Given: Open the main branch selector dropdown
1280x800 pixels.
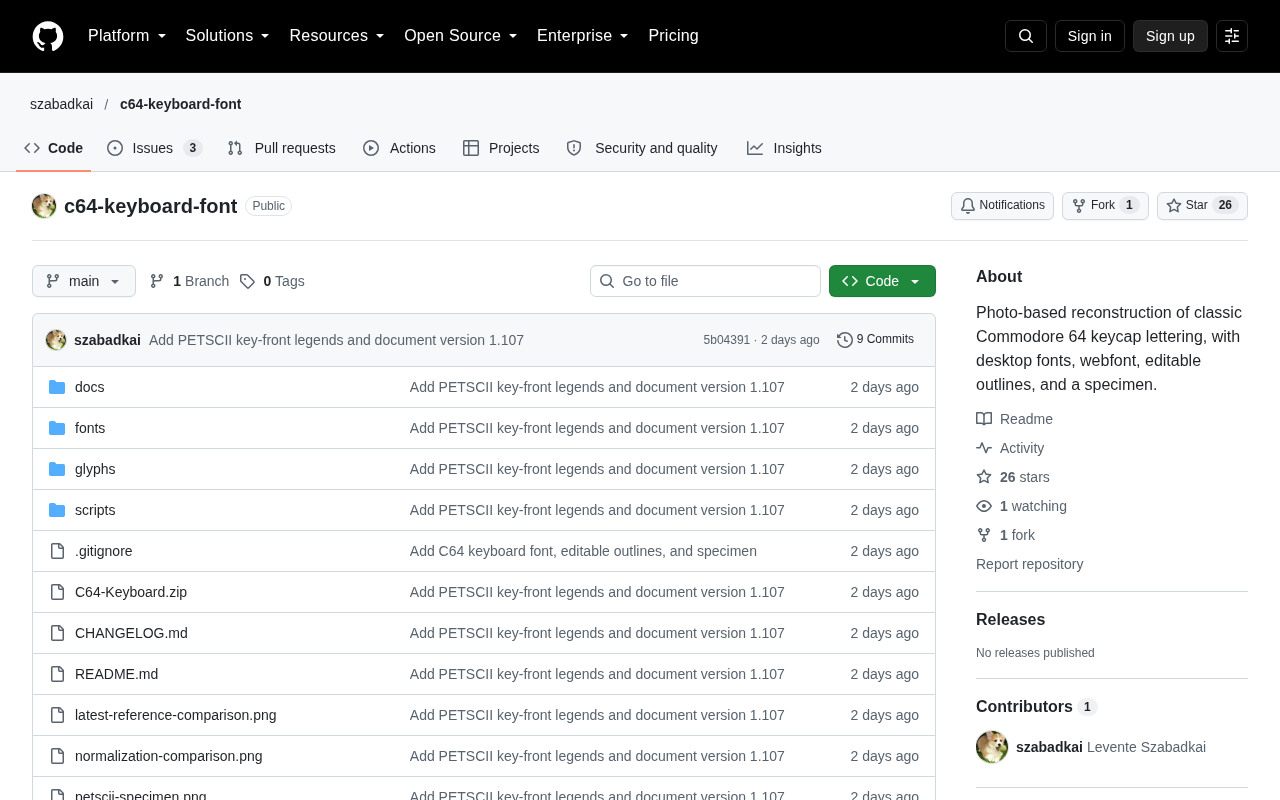Looking at the screenshot, I should pyautogui.click(x=84, y=281).
